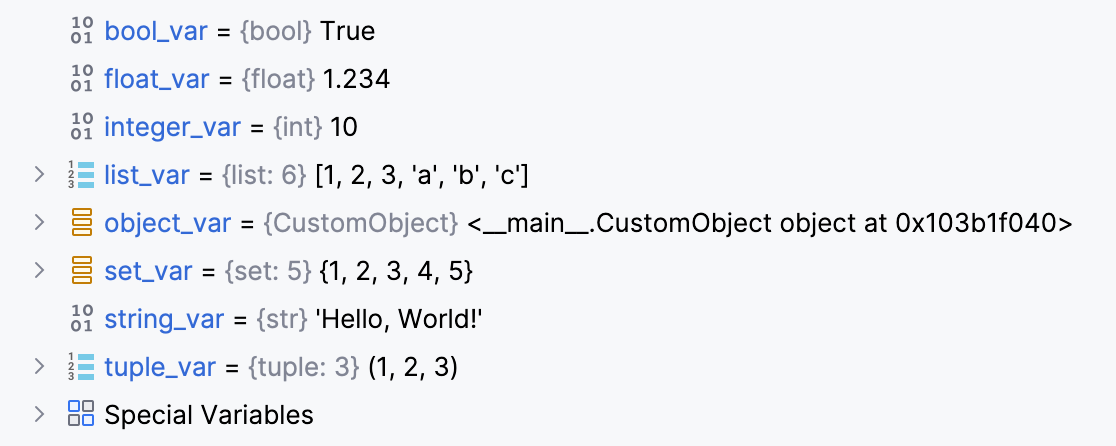Click the binary icon beside string_var
Image resolution: width=1116 pixels, height=446 pixels.
81,319
